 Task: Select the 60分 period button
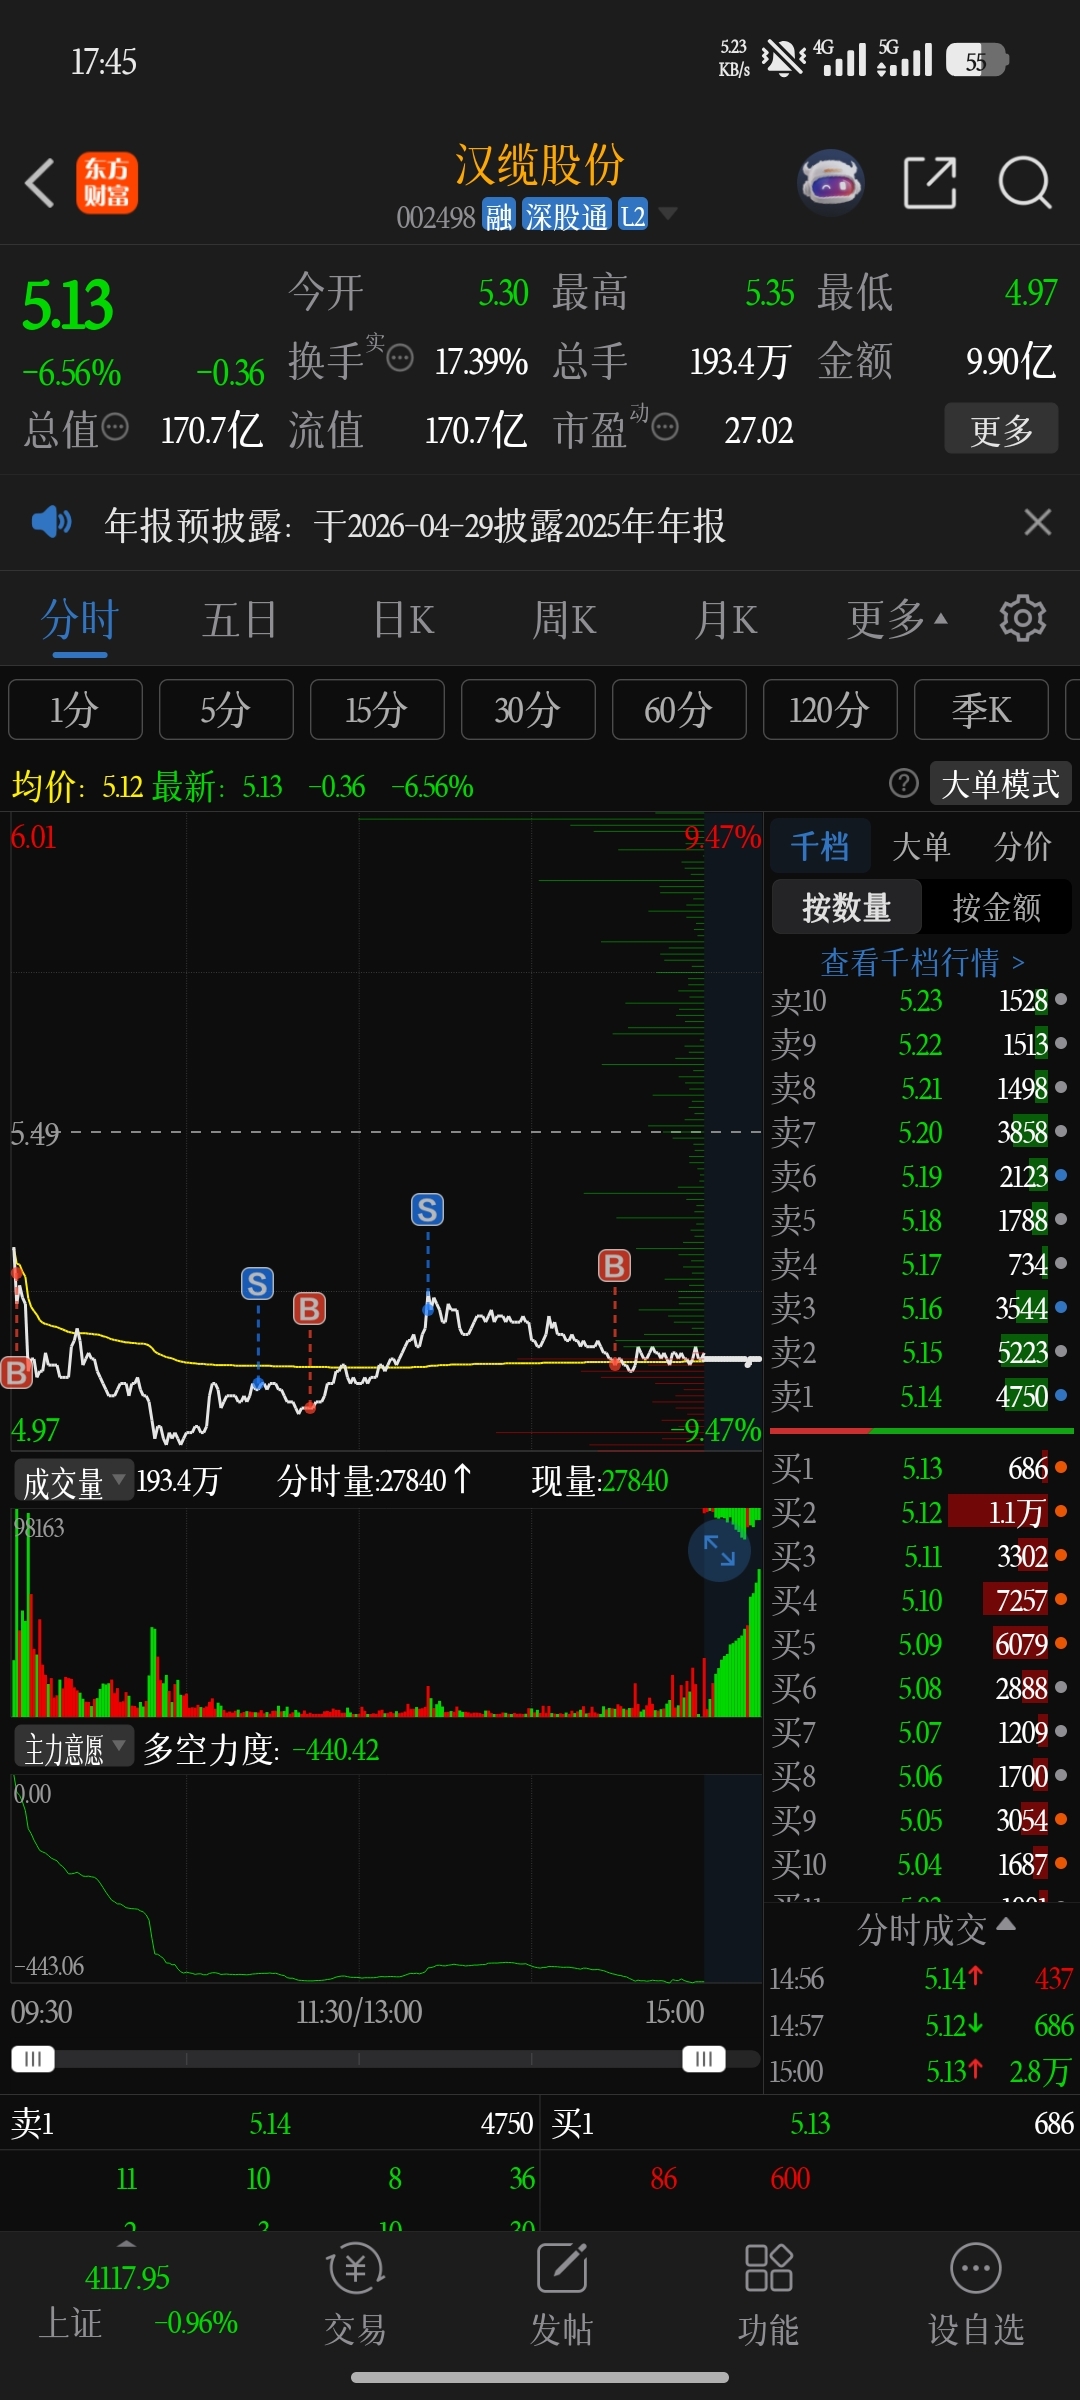point(679,709)
